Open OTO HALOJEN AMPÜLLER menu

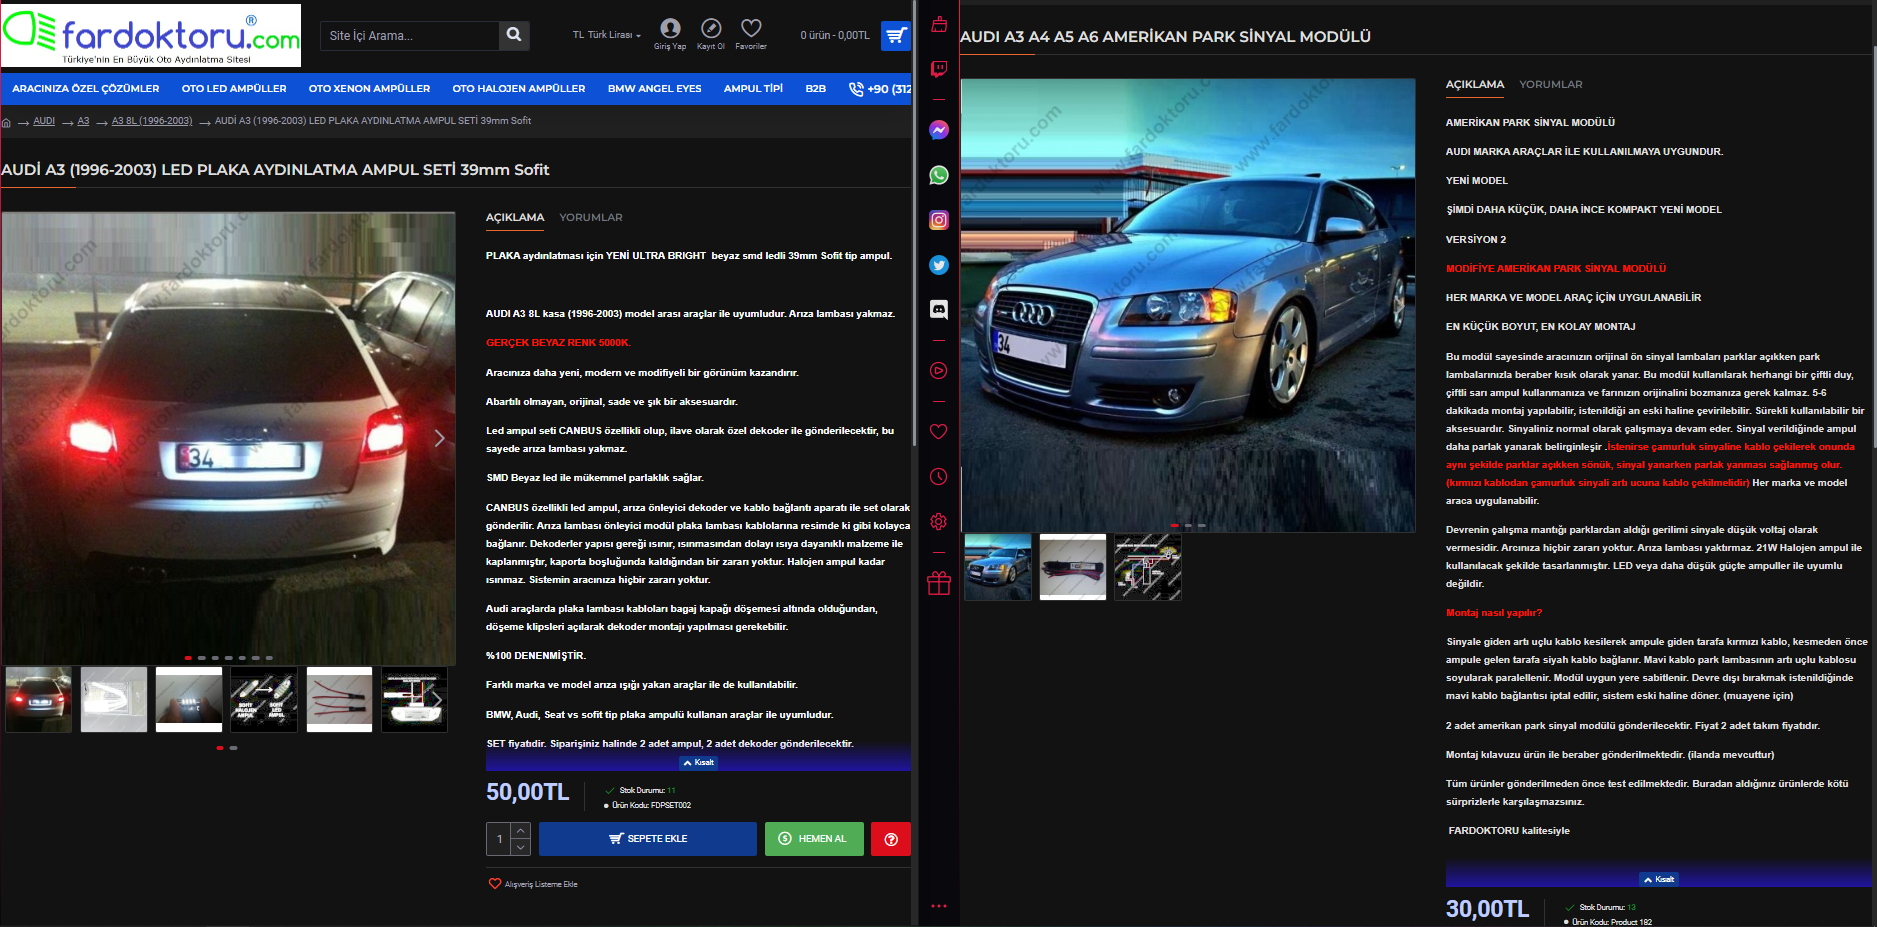click(x=519, y=89)
